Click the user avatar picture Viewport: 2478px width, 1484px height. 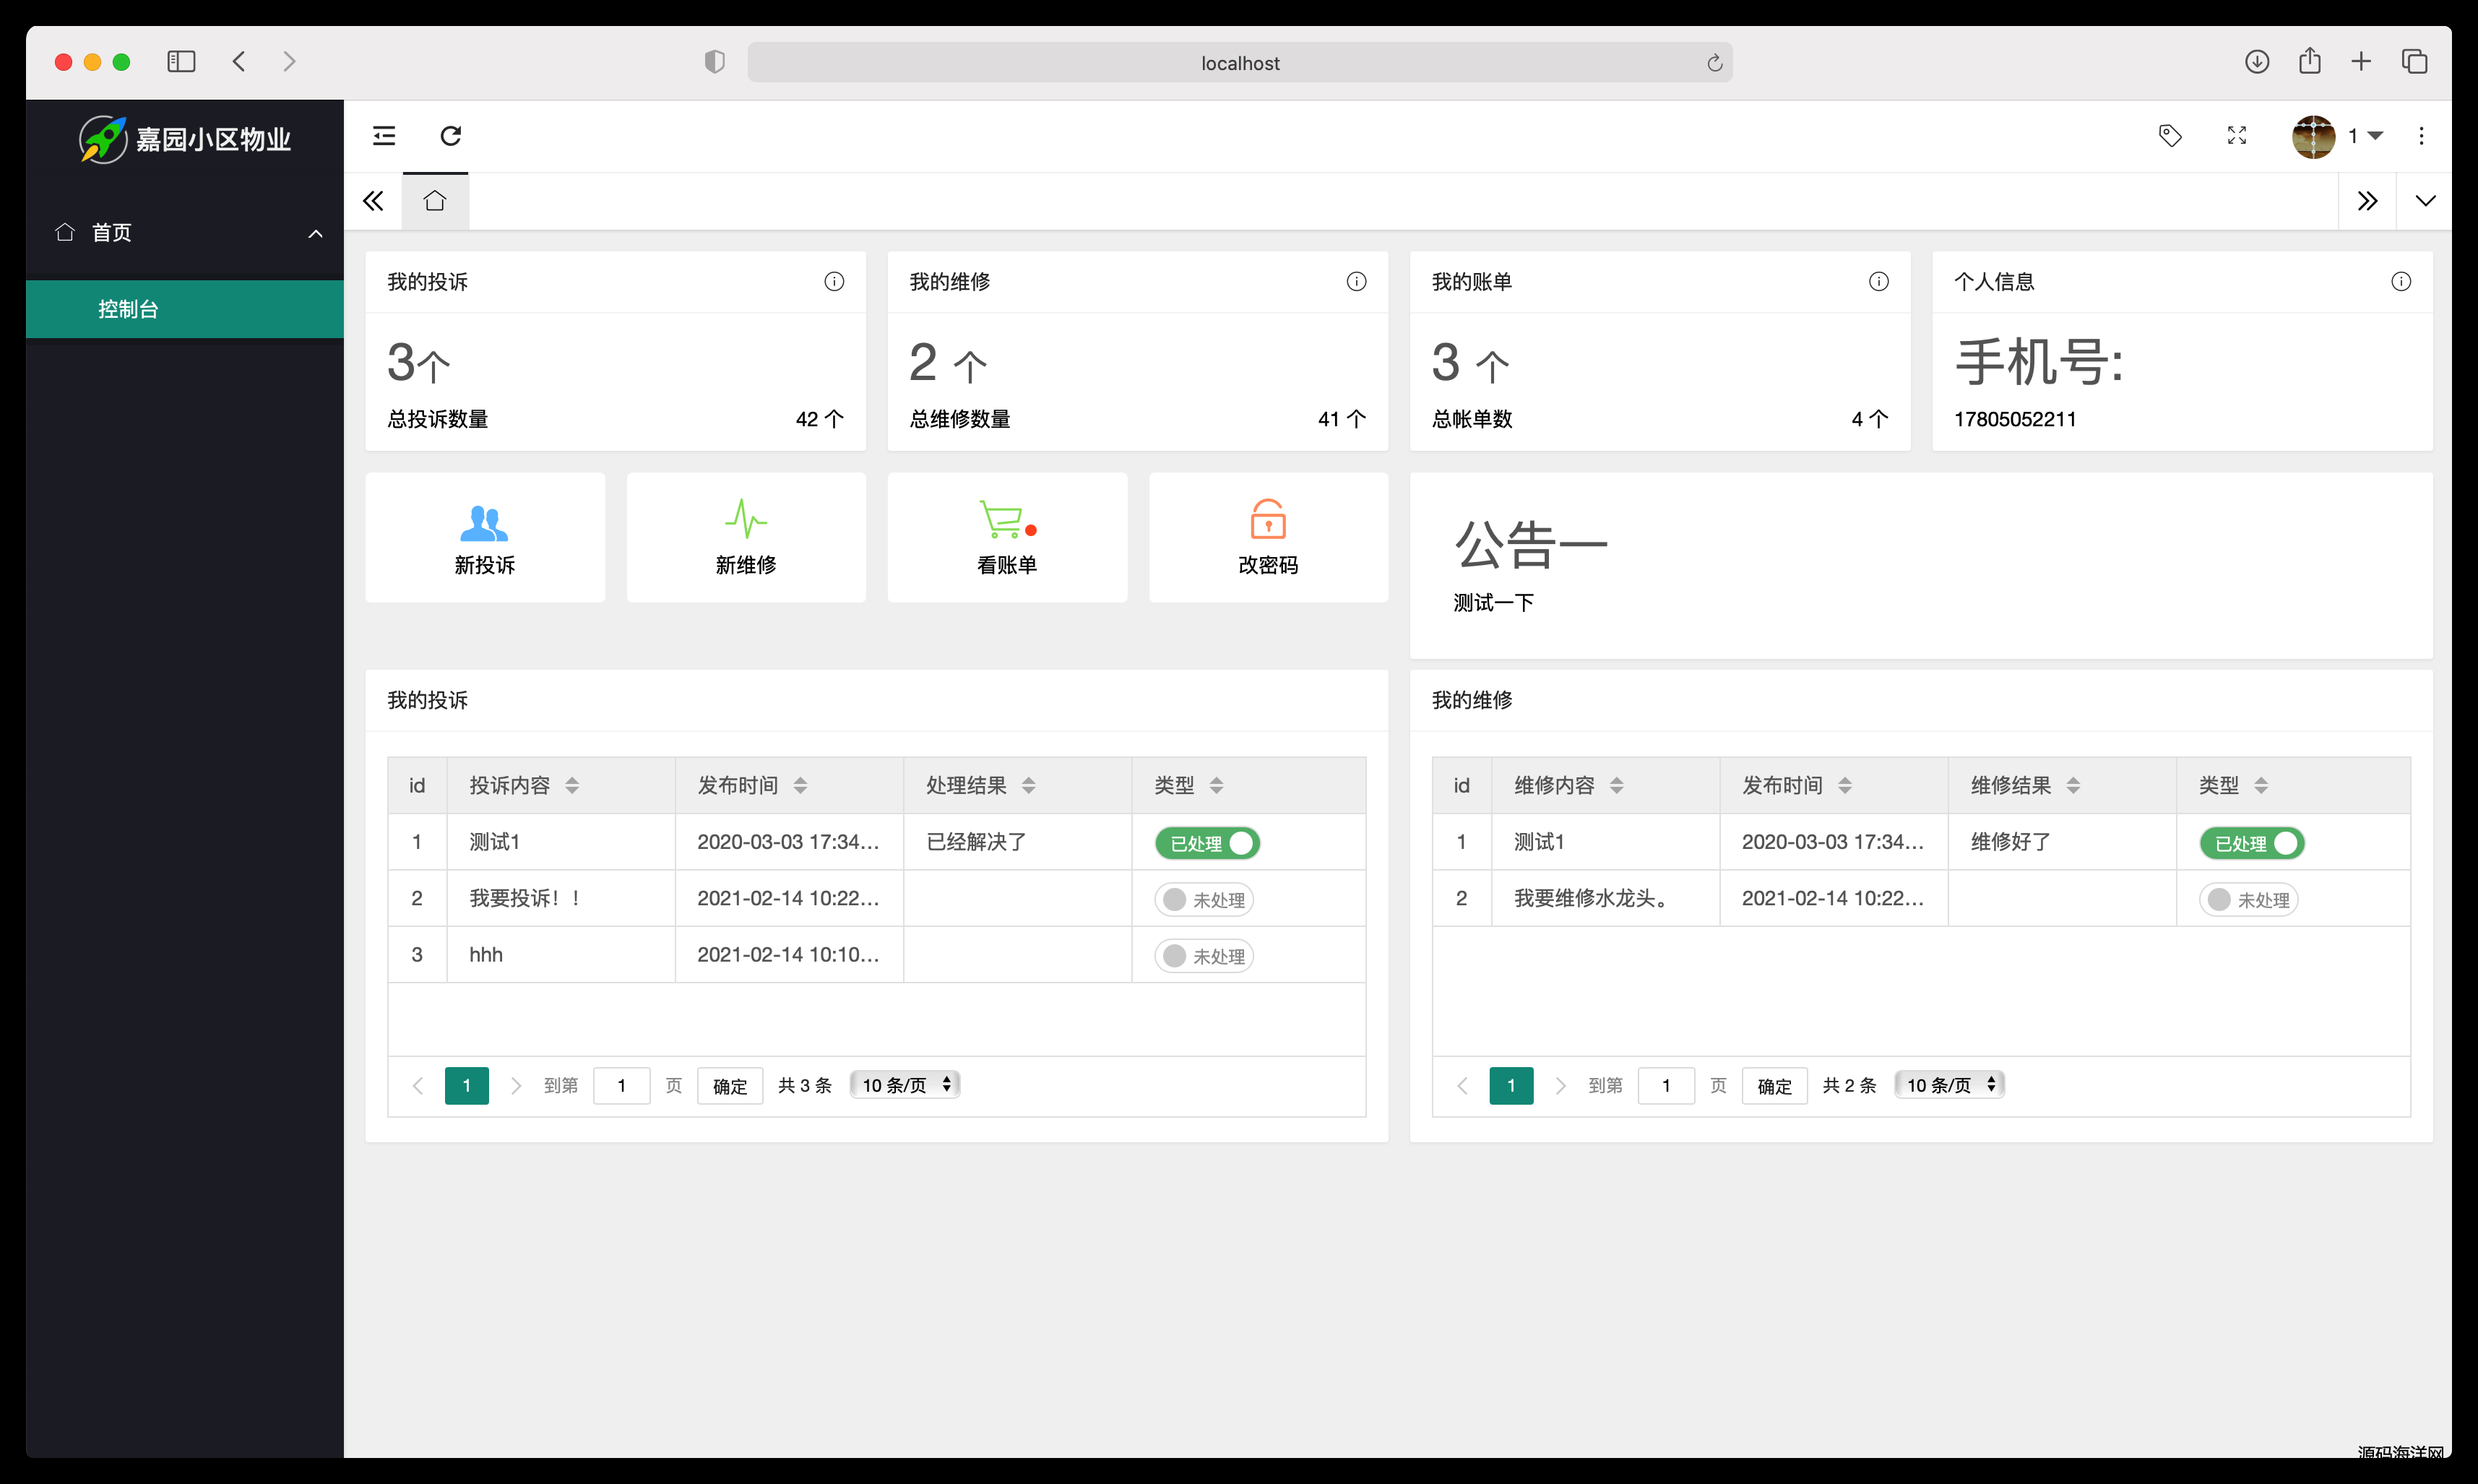tap(2313, 136)
